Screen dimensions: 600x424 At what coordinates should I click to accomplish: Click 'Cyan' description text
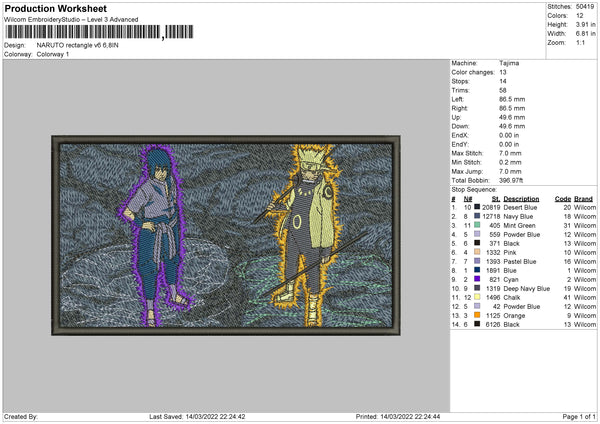pyautogui.click(x=511, y=280)
